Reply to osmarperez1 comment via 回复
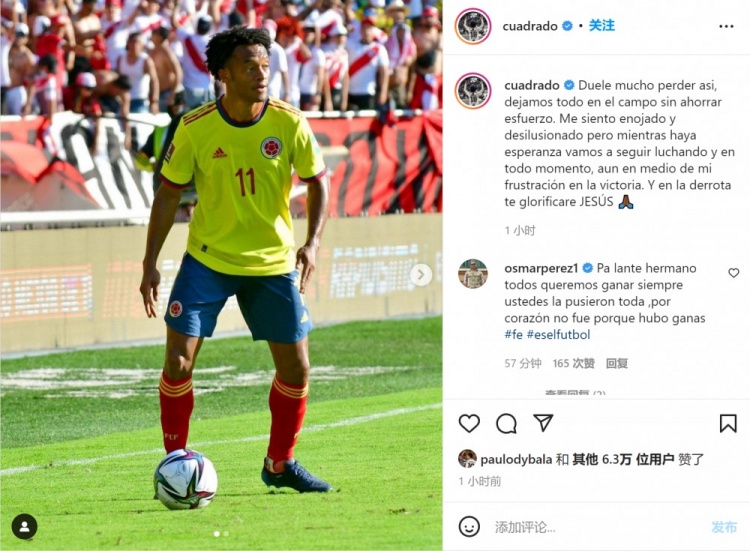The image size is (750, 551). (617, 364)
